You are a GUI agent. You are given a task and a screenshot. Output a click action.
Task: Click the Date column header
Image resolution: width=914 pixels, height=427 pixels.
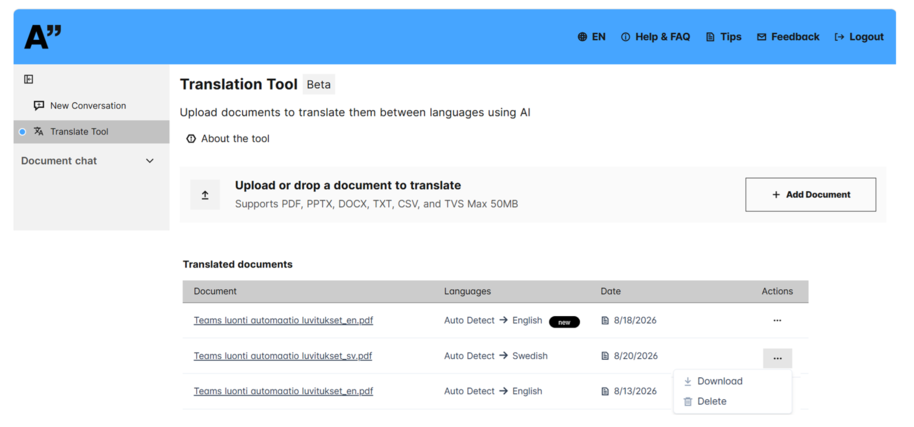611,291
